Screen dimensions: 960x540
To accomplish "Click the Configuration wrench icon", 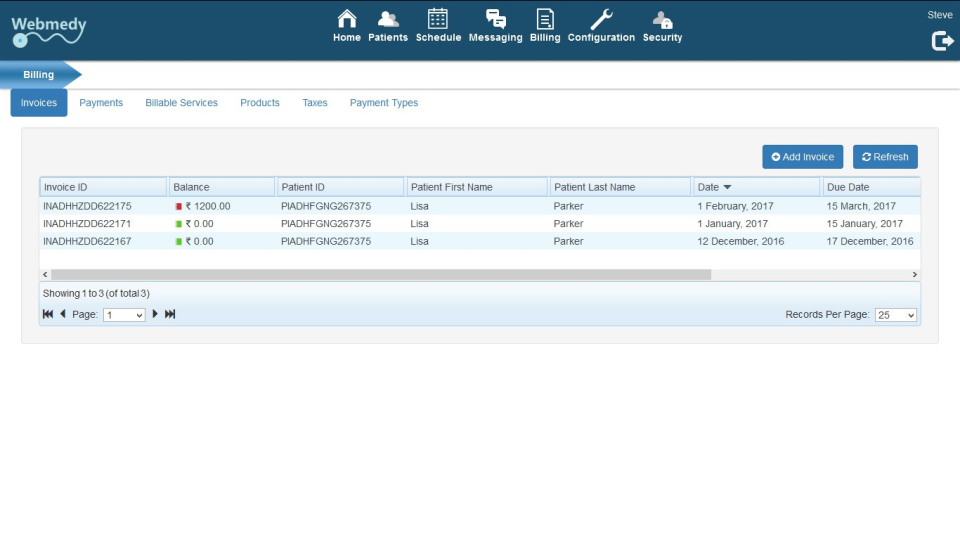I will pos(601,20).
